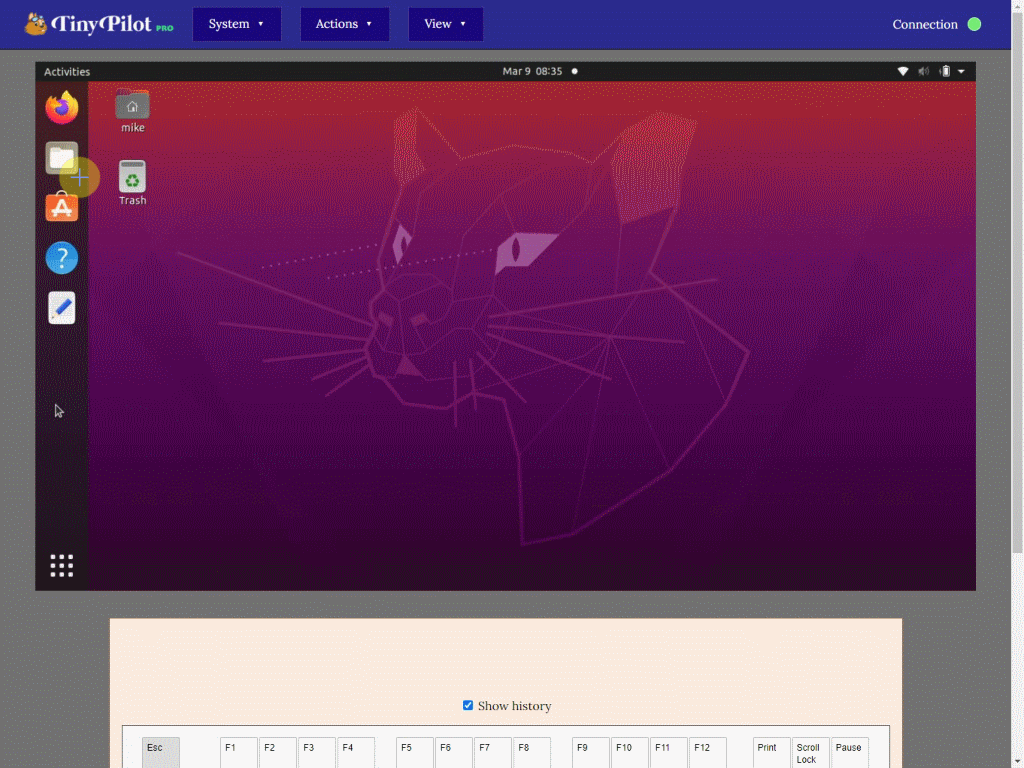Click the Scroll Lock virtual key
Image resolution: width=1024 pixels, height=768 pixels.
pyautogui.click(x=811, y=753)
